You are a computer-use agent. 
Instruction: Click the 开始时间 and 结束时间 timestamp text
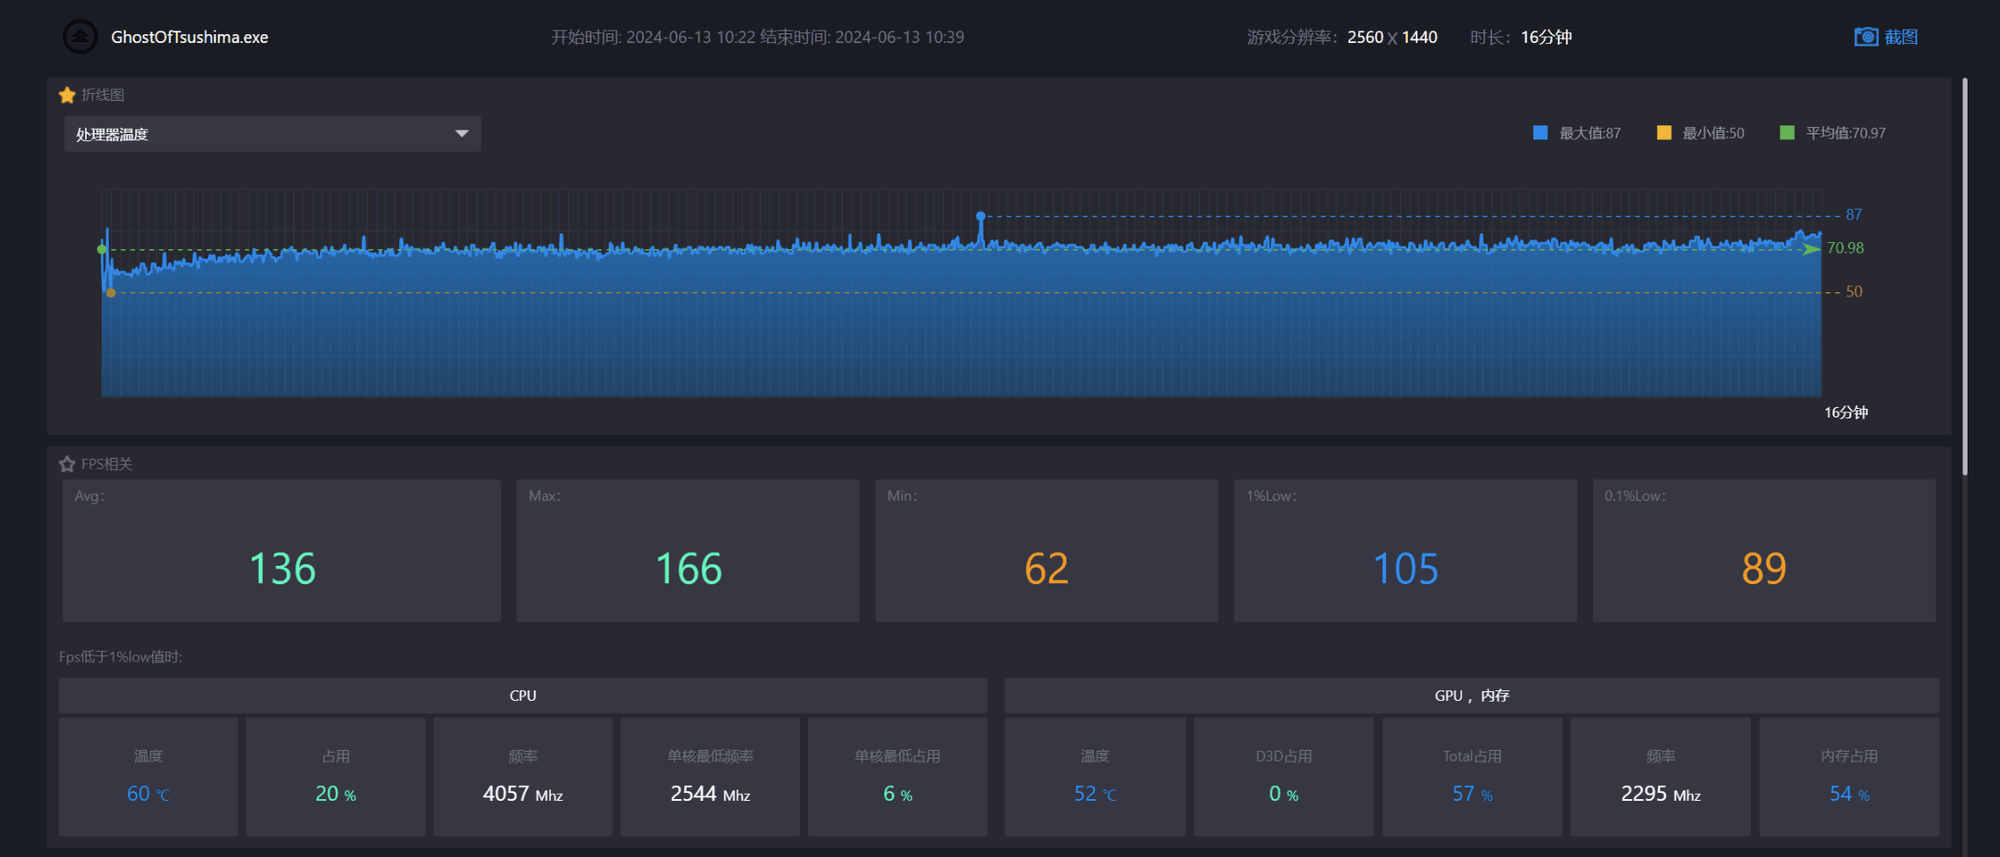pyautogui.click(x=758, y=37)
